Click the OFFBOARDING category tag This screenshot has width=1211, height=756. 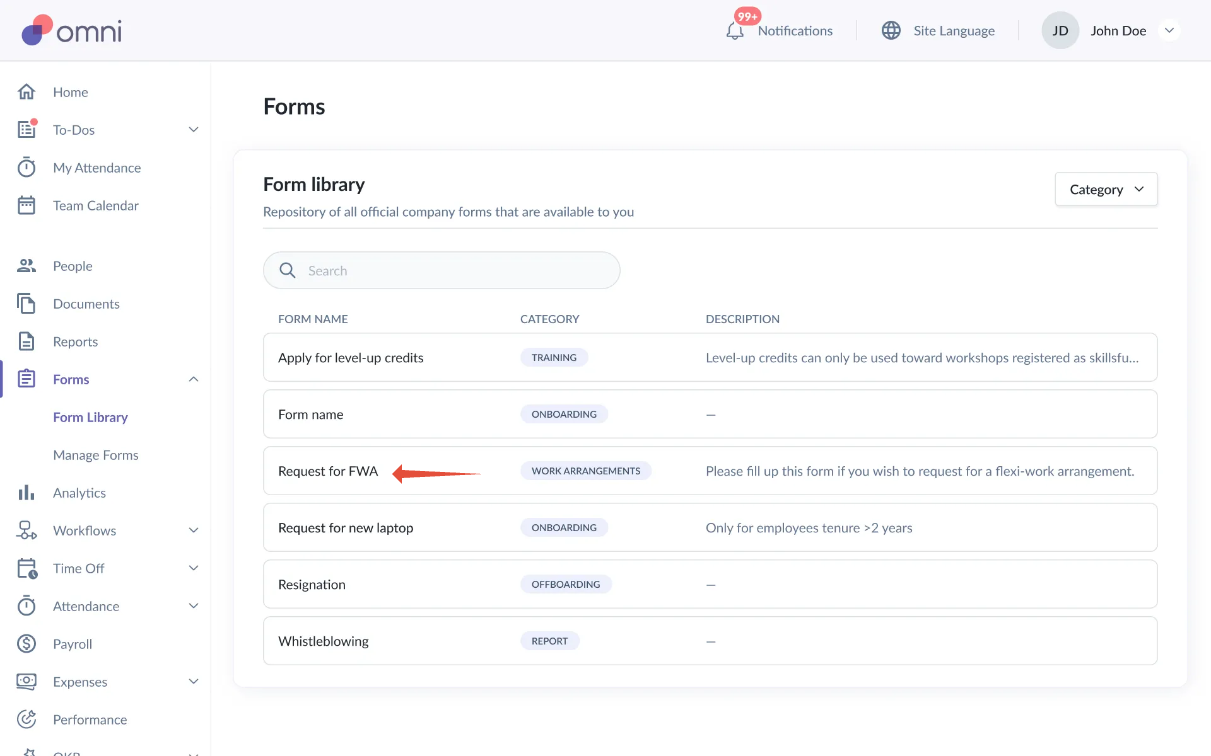[566, 584]
